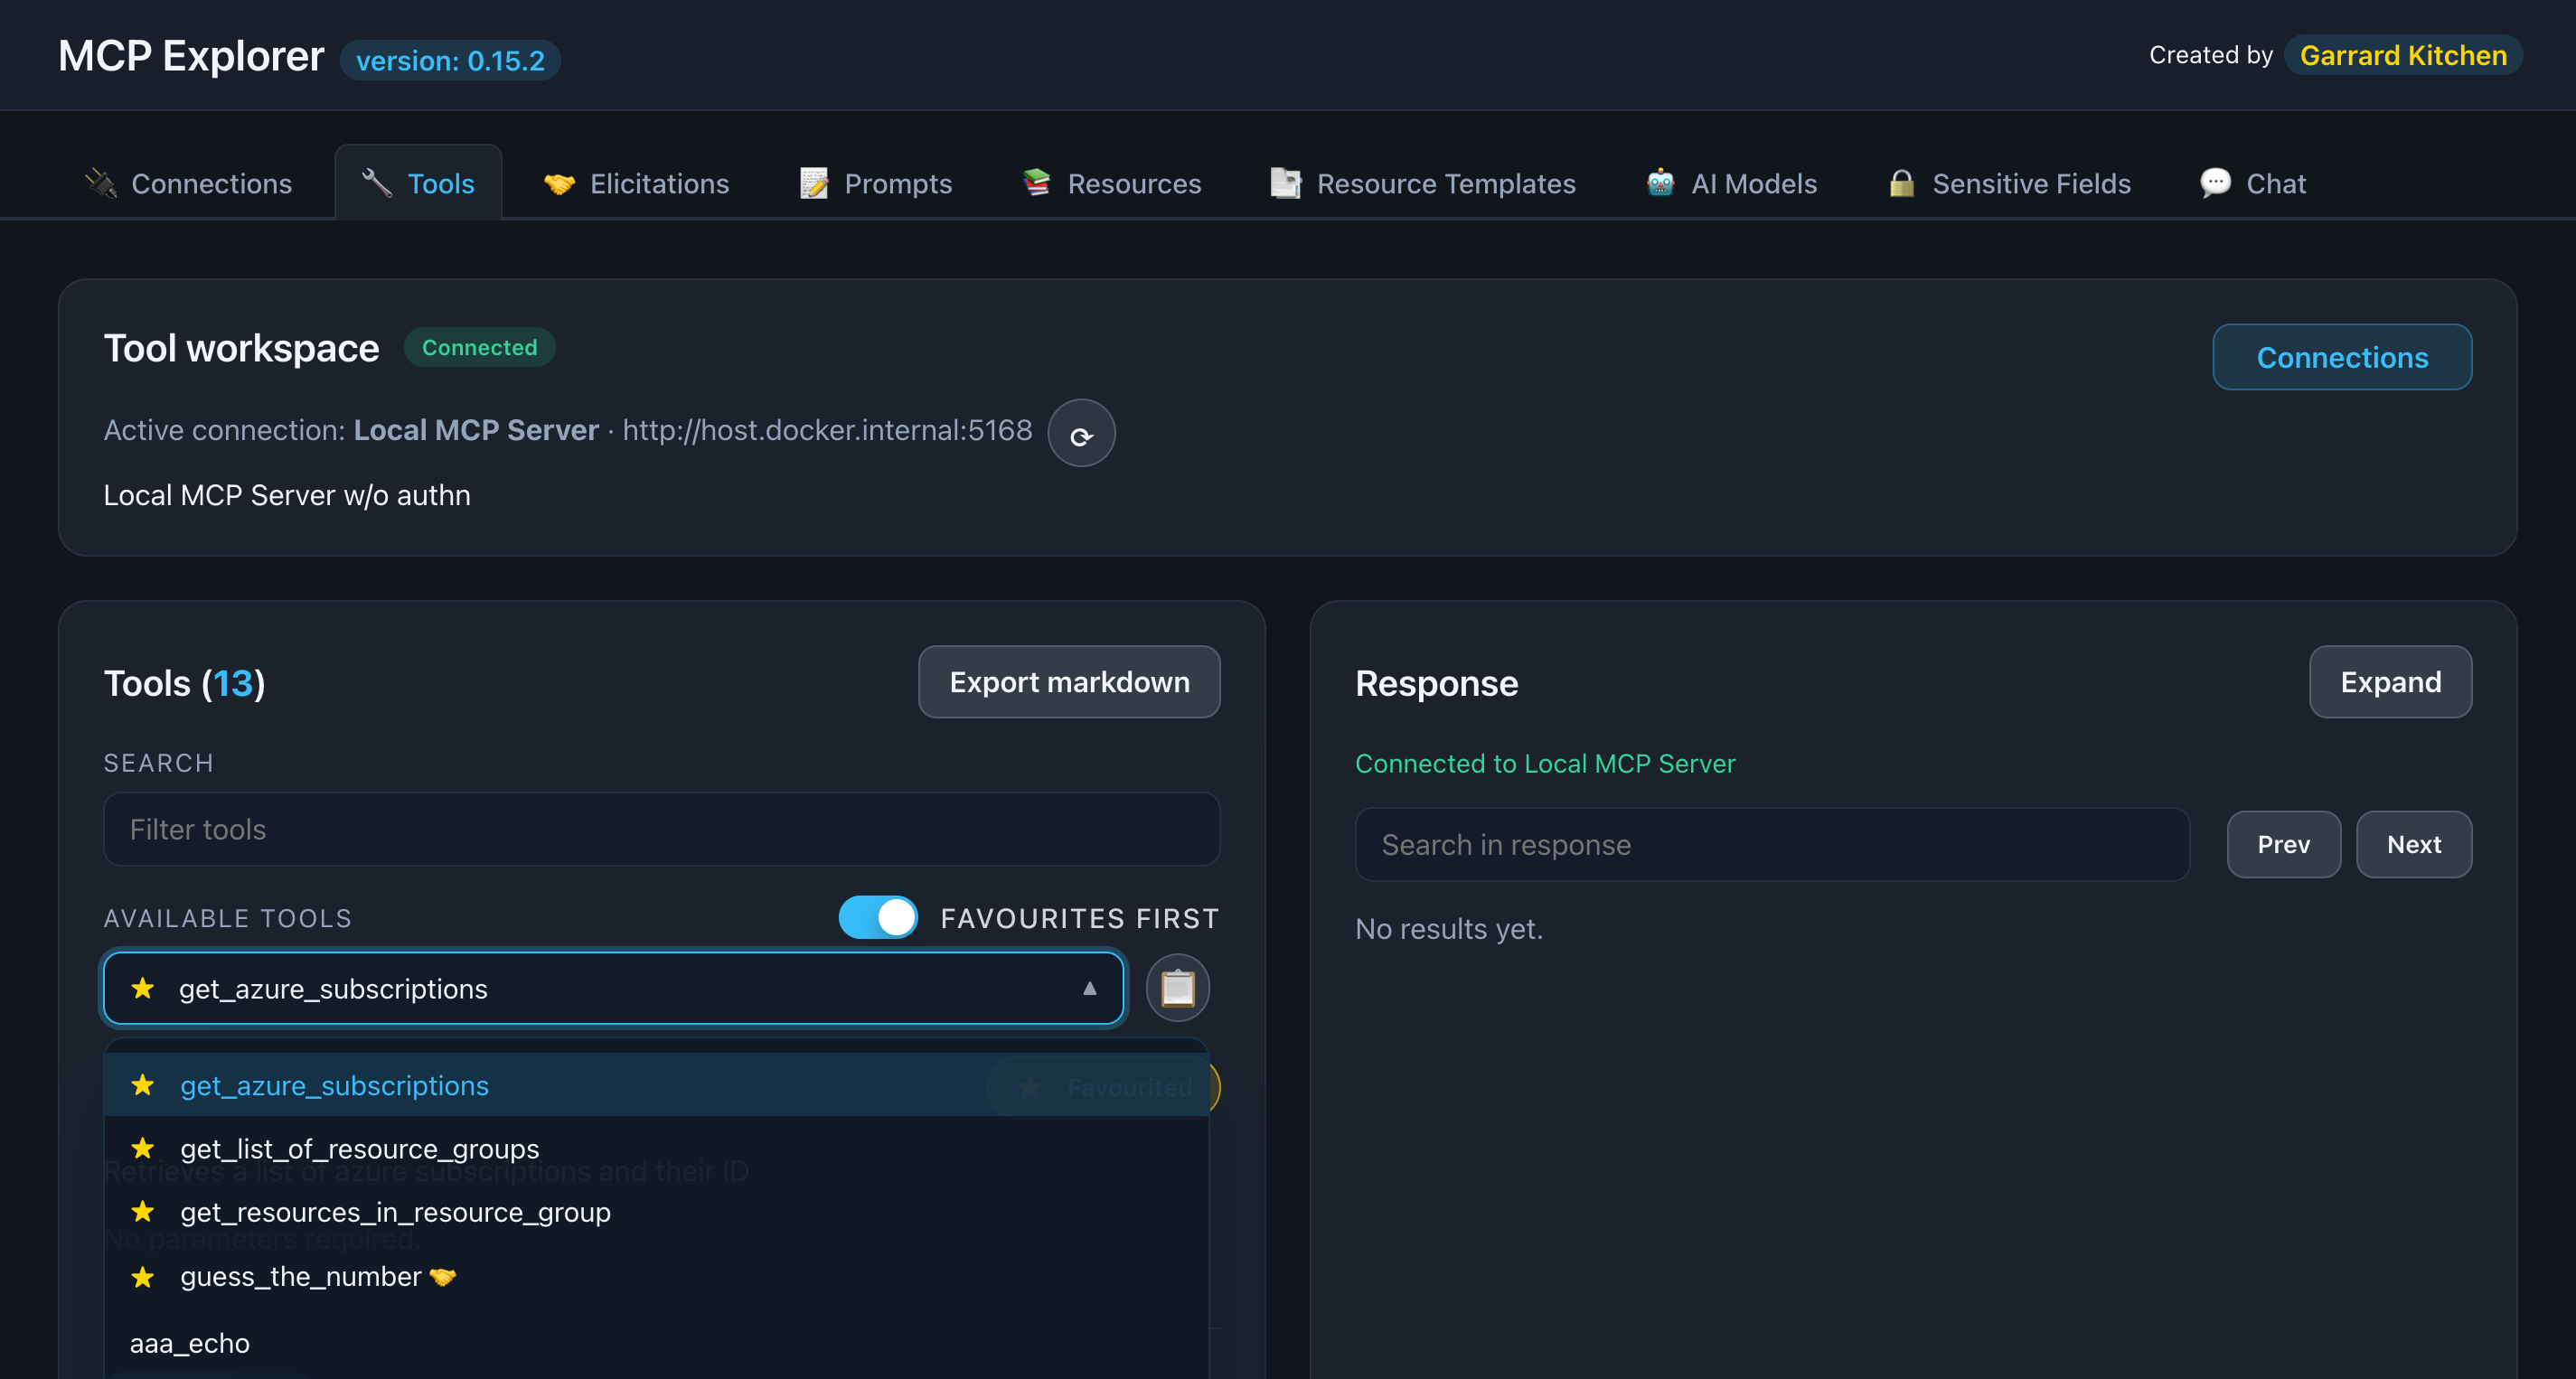Click the Elicitations handshake icon
This screenshot has width=2576, height=1379.
[559, 183]
